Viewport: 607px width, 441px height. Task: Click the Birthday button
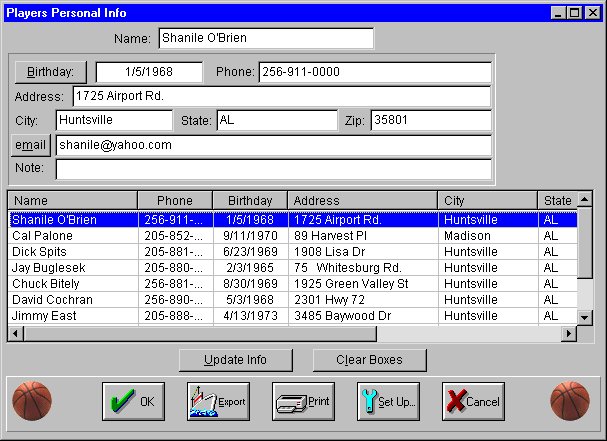(x=50, y=72)
